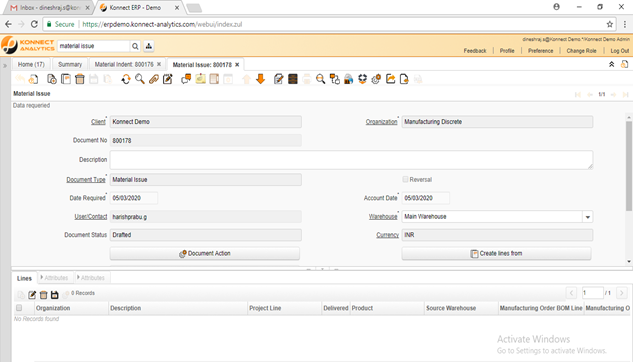The width and height of the screenshot is (633, 362).
Task: Close the Material Issue: 800178 tab
Action: point(237,65)
